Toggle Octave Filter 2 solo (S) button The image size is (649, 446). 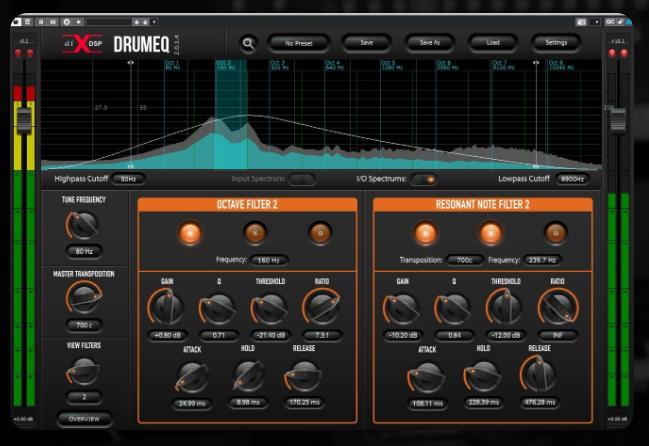click(x=255, y=233)
